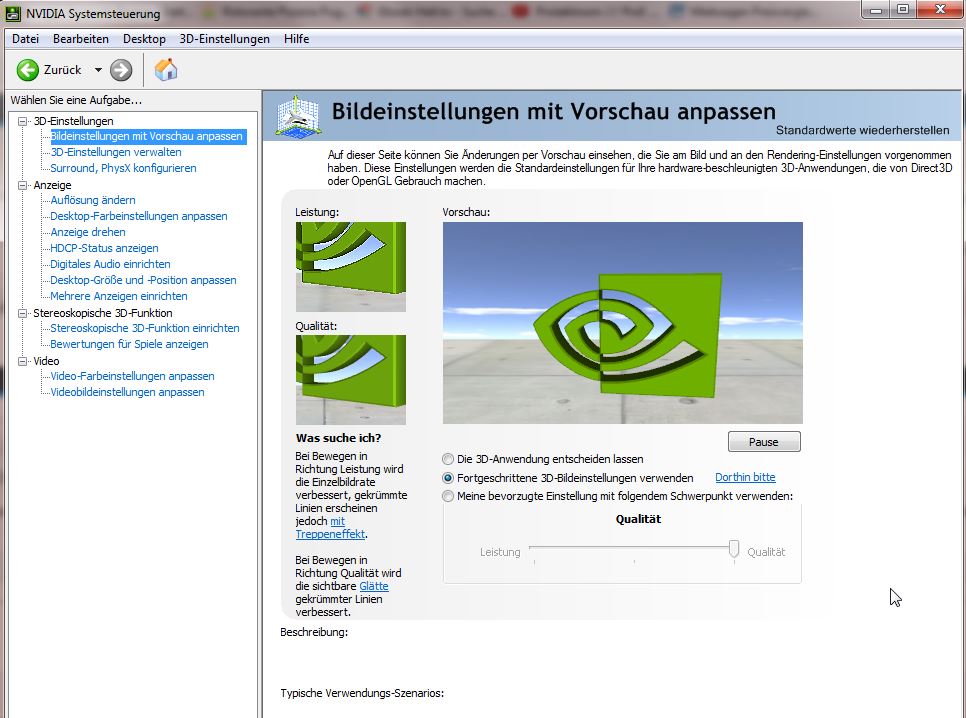The image size is (966, 718).
Task: Maximize the NVIDIA Systemsteuerung window
Action: (x=903, y=9)
